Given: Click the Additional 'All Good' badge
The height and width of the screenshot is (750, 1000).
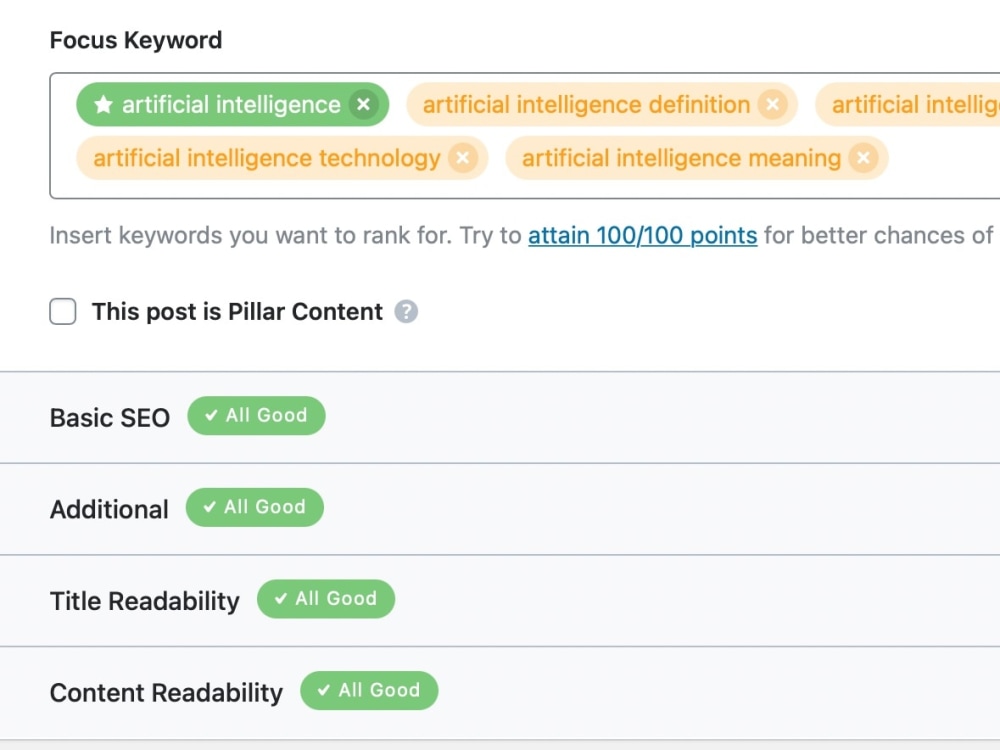Looking at the screenshot, I should point(254,507).
